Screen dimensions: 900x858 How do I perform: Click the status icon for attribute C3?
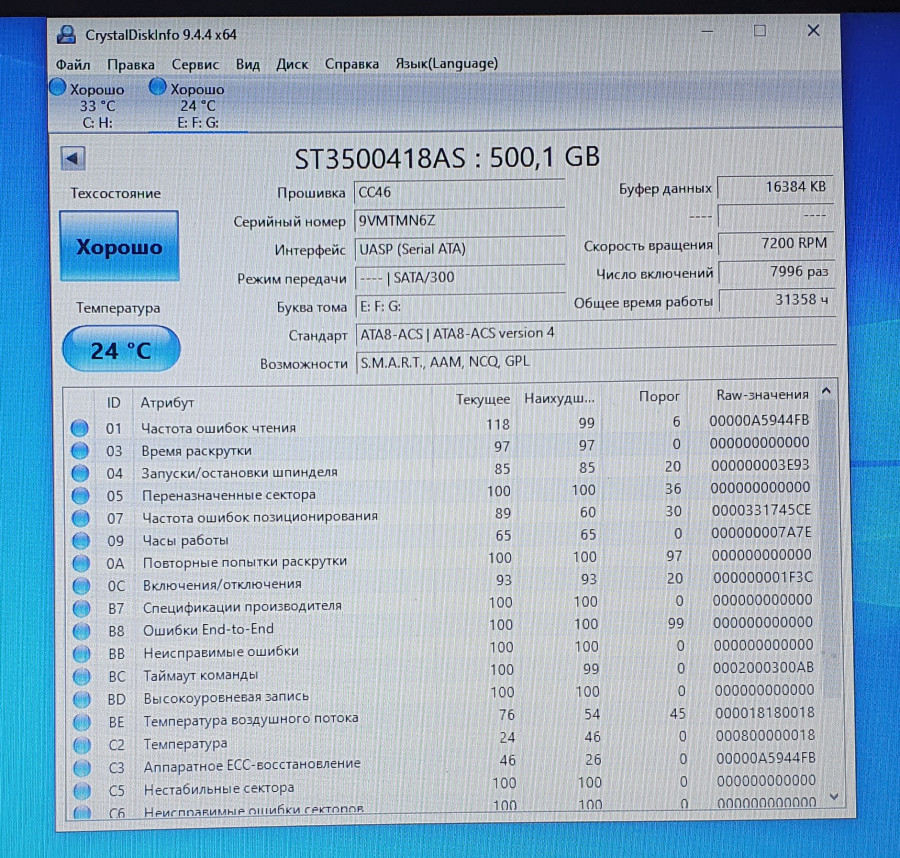(82, 768)
